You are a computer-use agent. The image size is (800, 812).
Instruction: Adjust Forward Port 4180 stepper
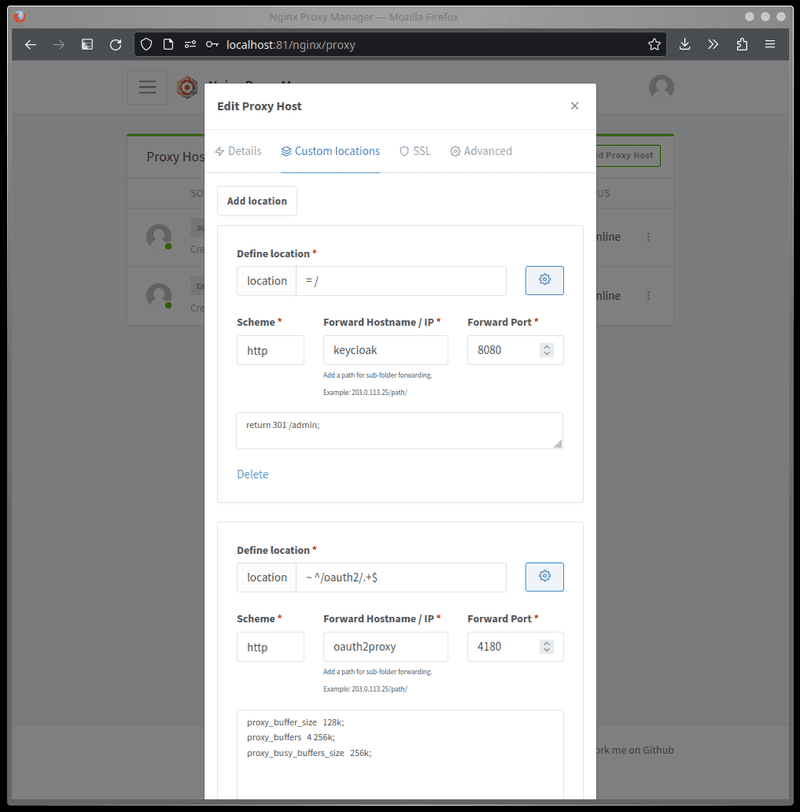click(546, 646)
